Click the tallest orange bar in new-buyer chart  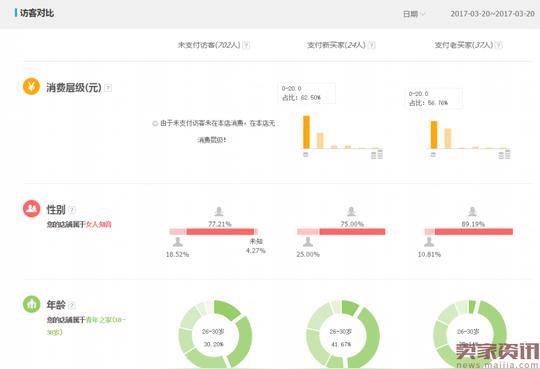(306, 132)
